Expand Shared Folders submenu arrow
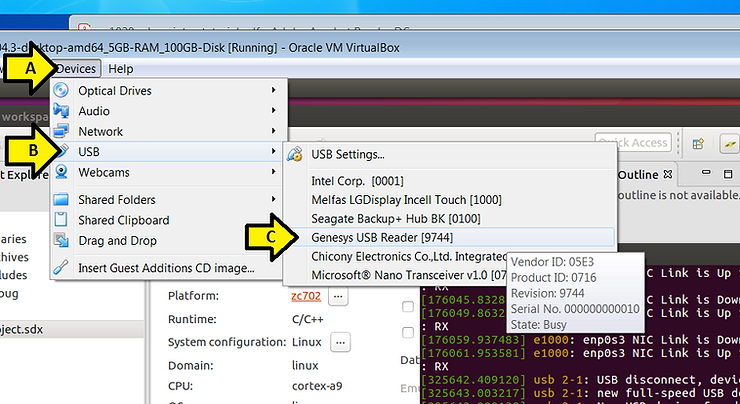This screenshot has width=740, height=404. (274, 199)
